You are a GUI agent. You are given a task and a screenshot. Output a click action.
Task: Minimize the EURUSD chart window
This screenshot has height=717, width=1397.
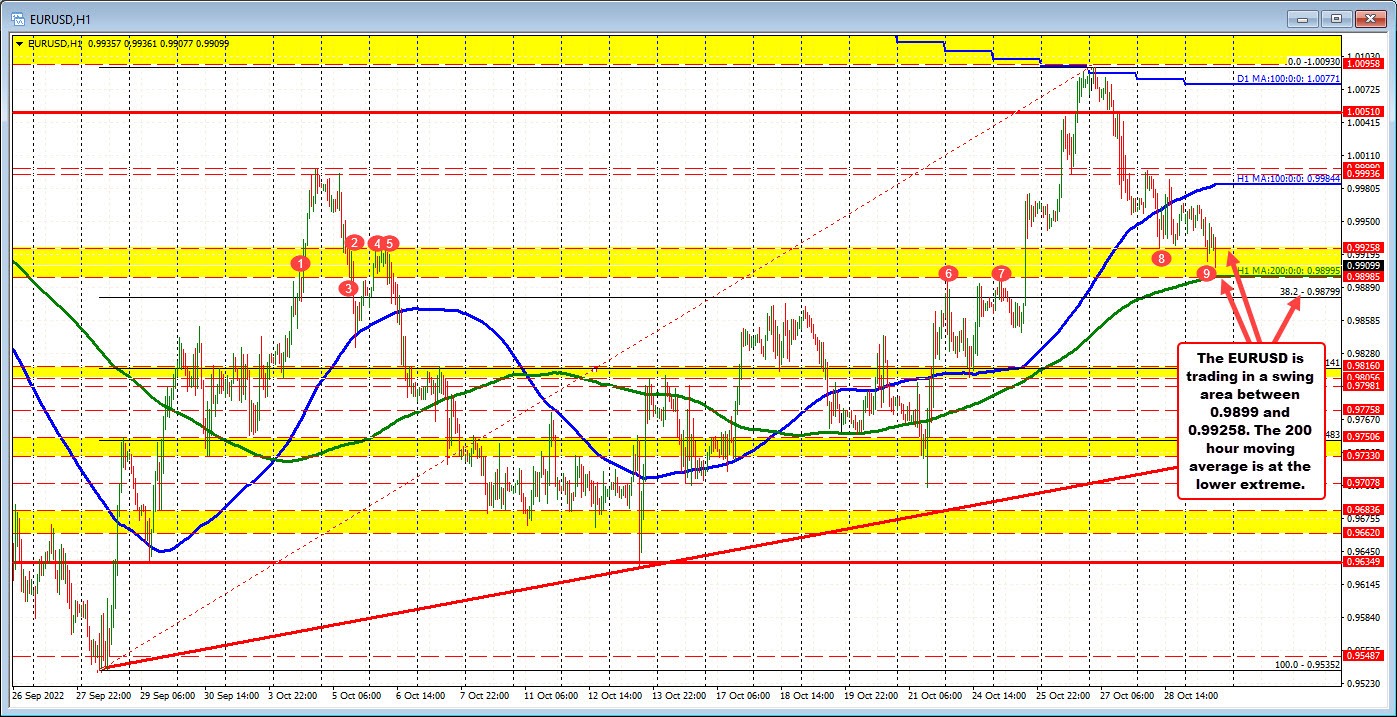pos(1302,18)
